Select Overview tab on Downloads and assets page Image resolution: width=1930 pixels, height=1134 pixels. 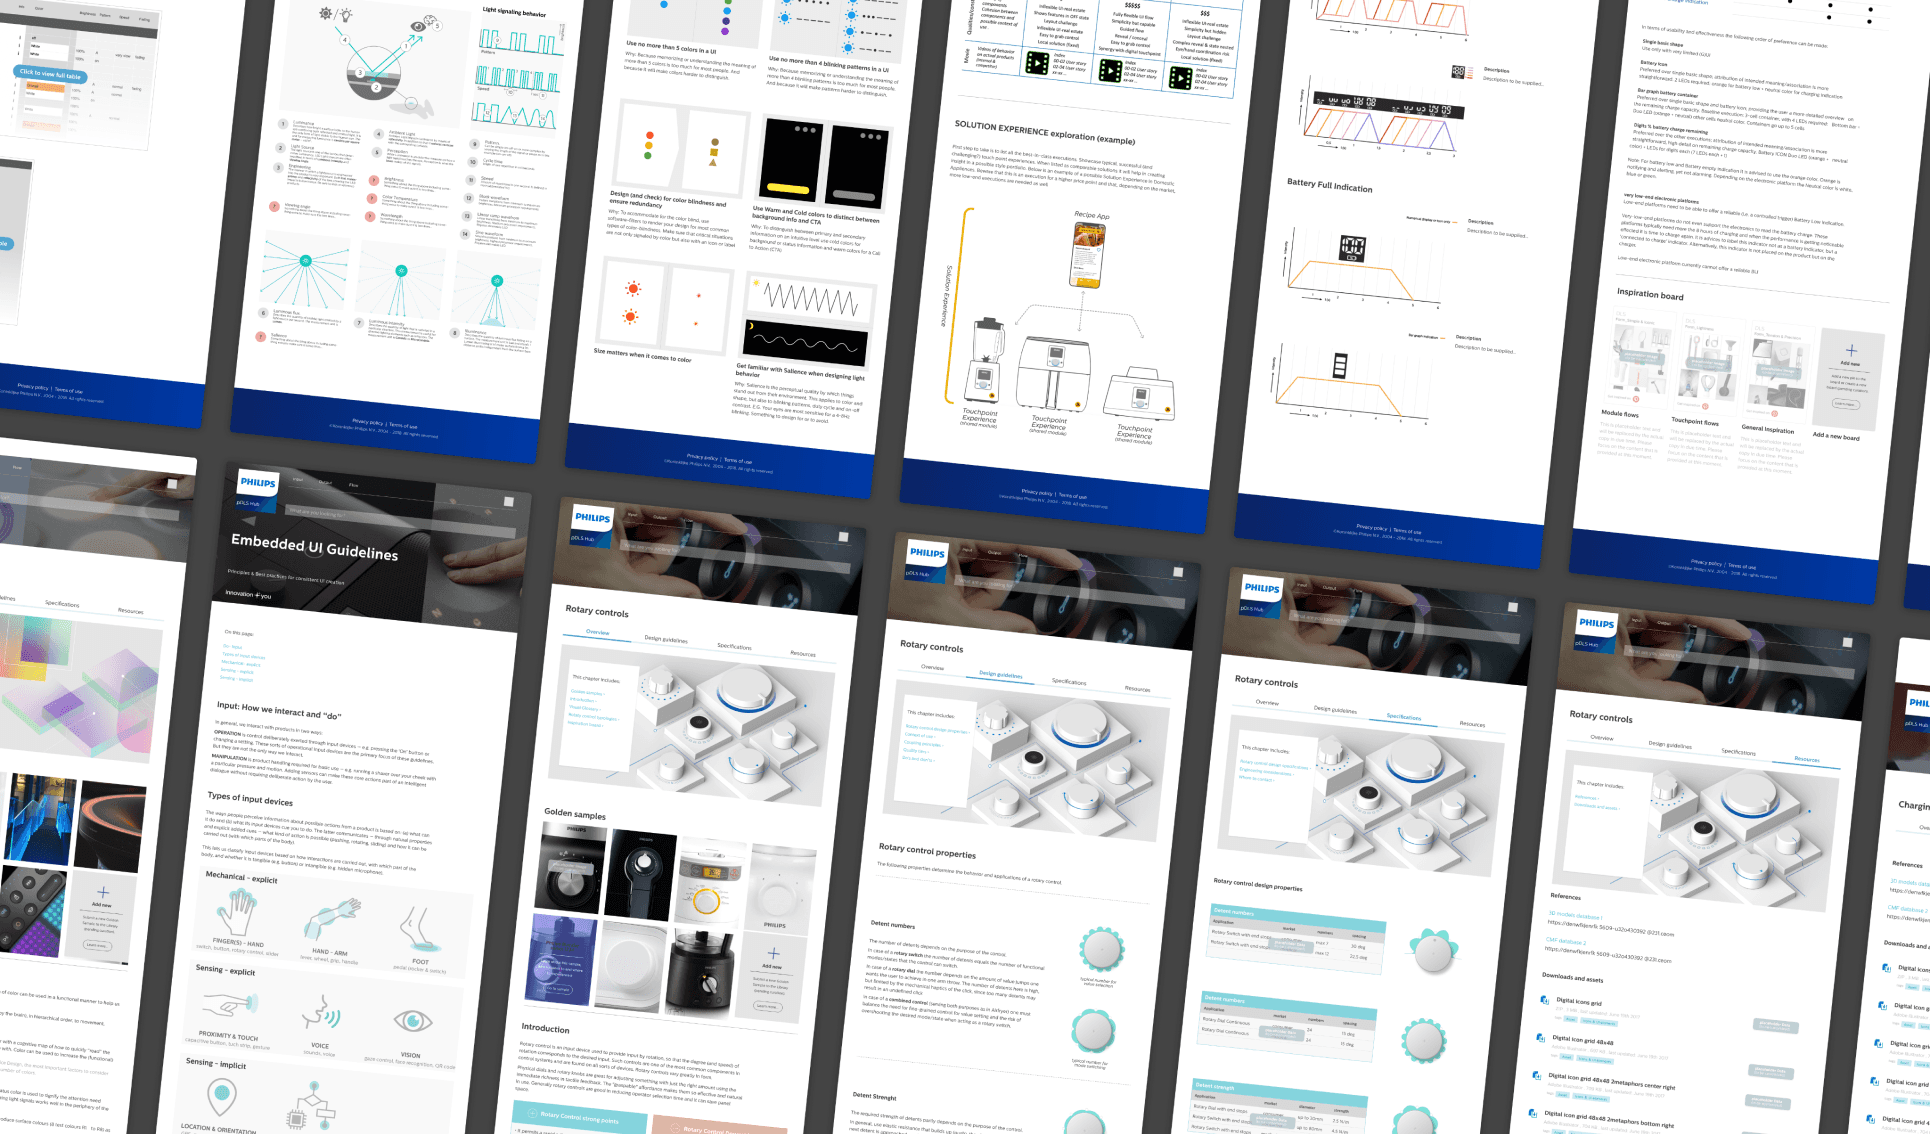[1602, 737]
